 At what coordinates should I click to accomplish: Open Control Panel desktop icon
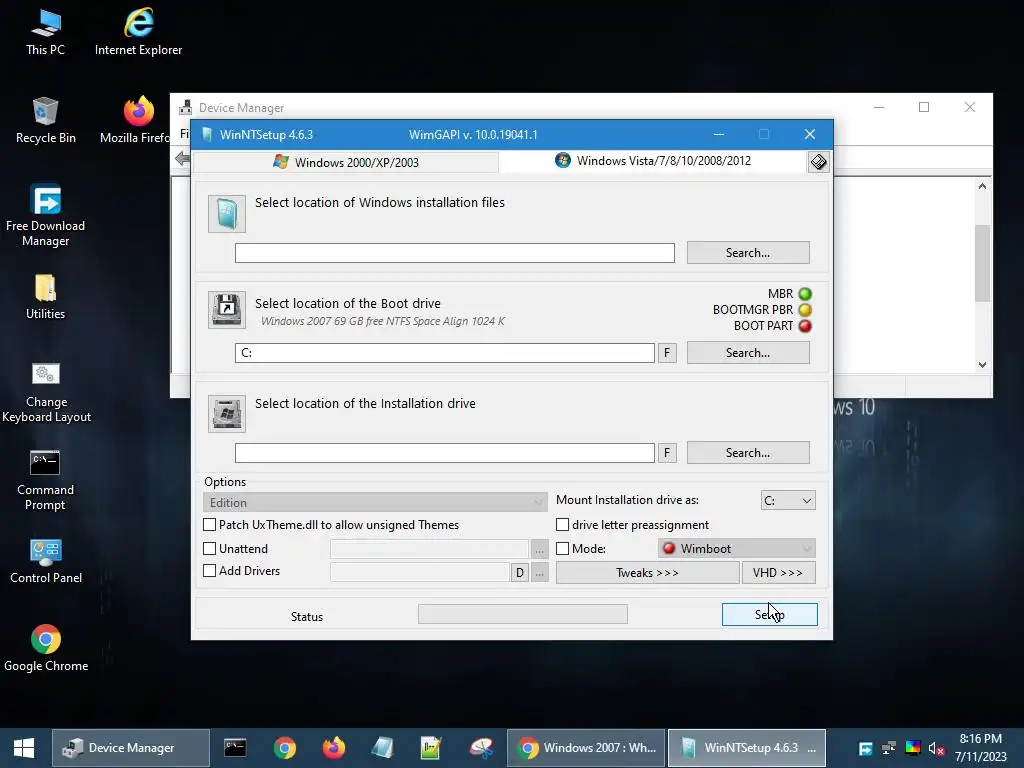46,561
